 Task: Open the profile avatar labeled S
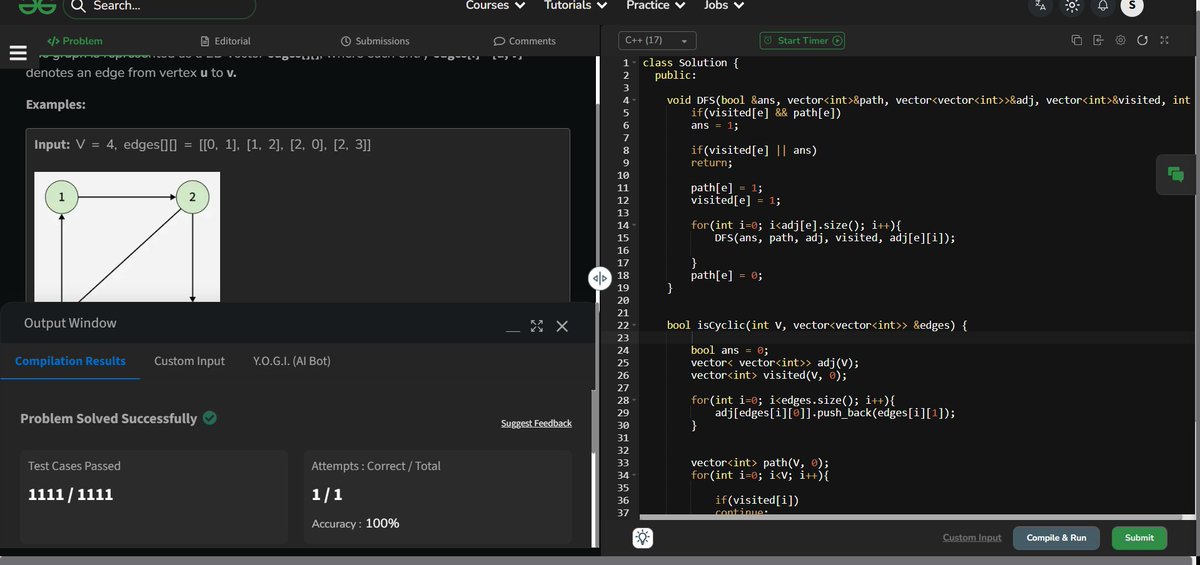[1131, 7]
